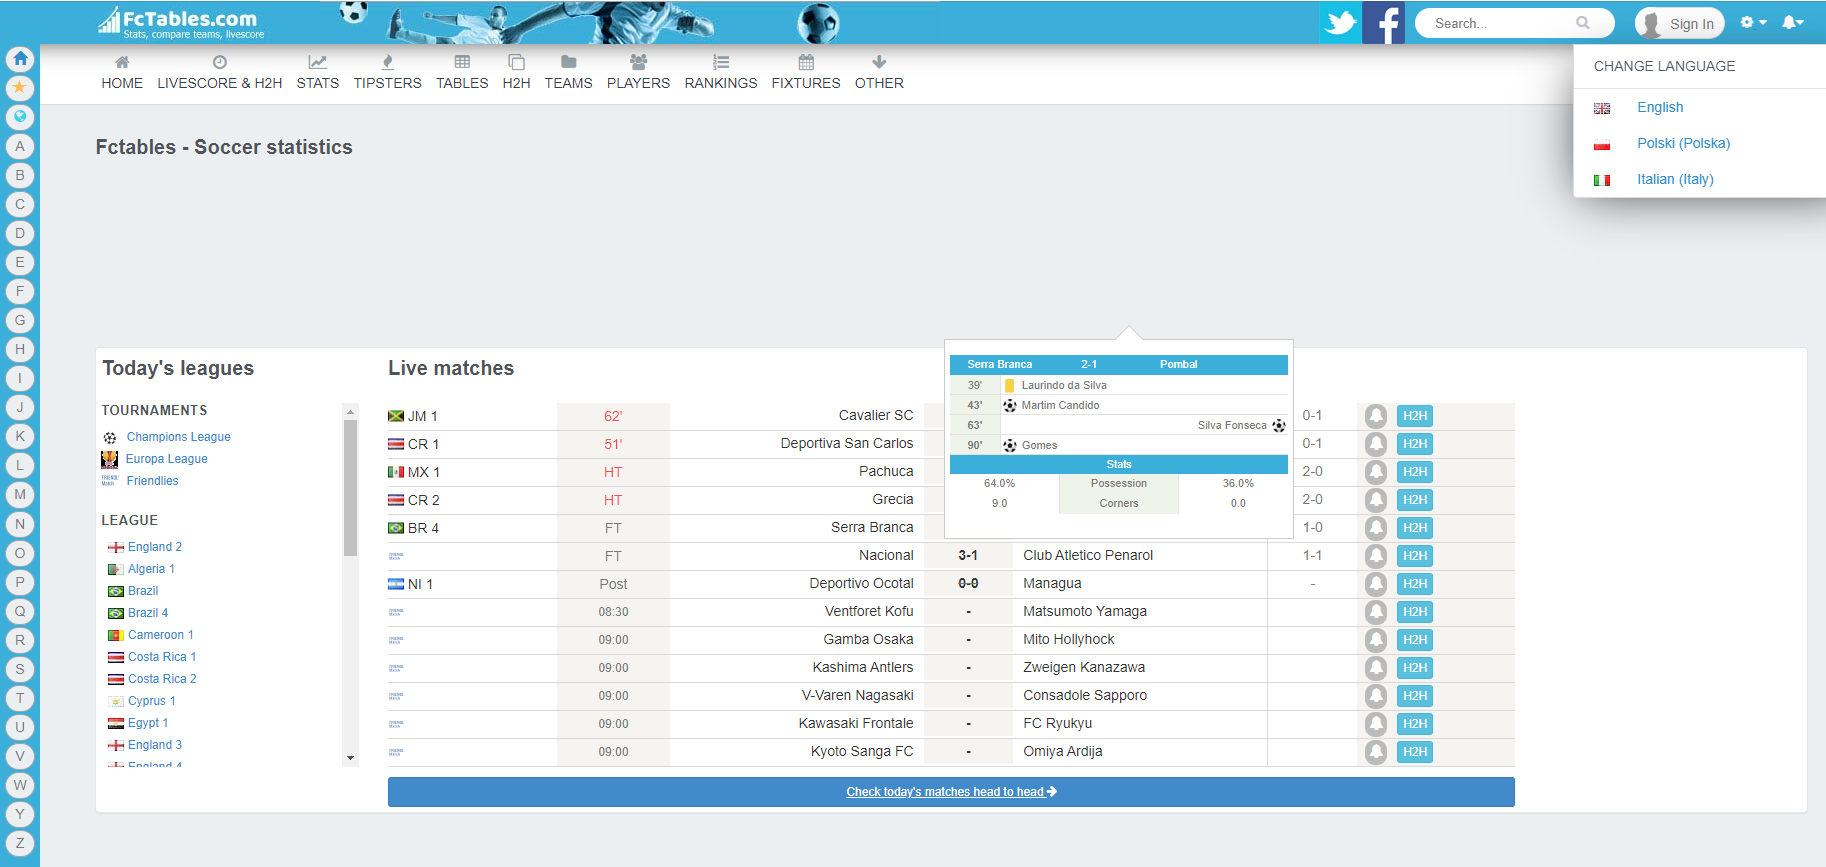Open Brazil 4 league
The image size is (1826, 867).
click(x=148, y=613)
